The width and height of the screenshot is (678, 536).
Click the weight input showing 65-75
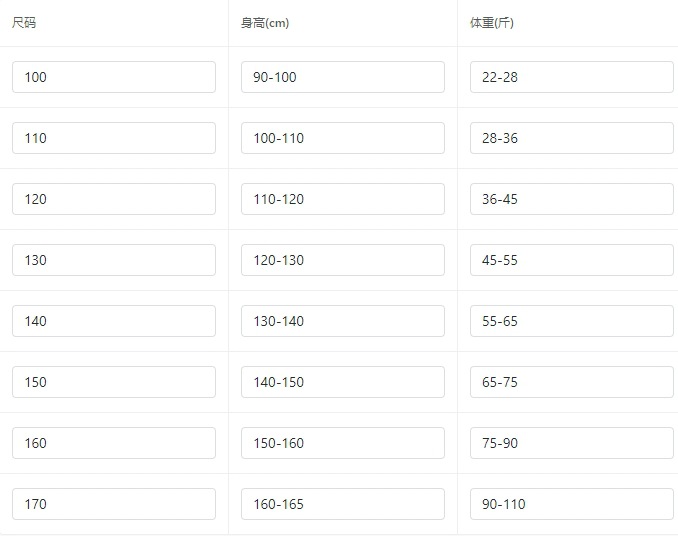(x=572, y=382)
